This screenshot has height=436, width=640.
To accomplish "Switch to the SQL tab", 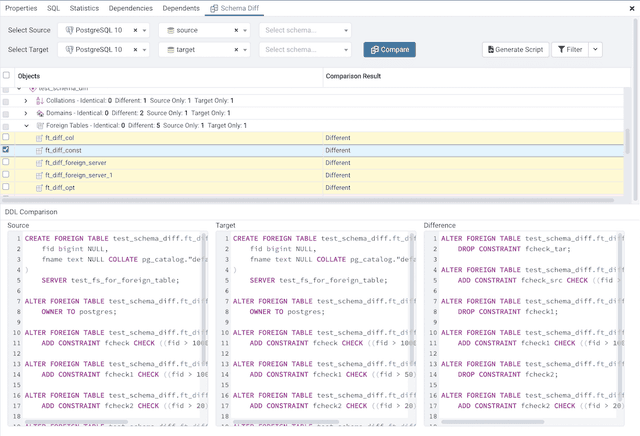I will click(x=53, y=8).
